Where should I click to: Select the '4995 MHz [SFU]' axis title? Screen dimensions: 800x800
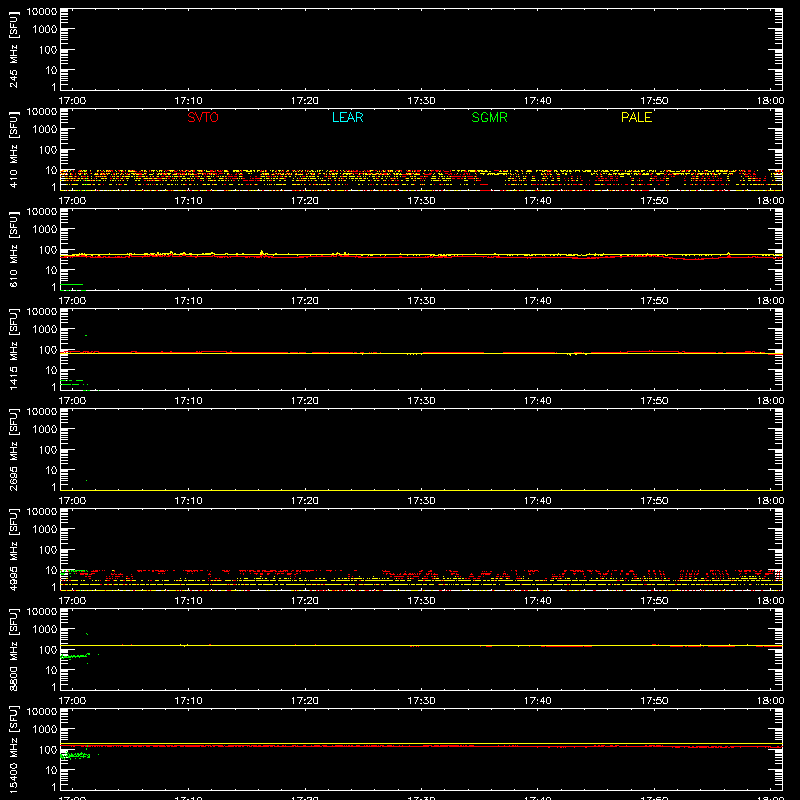[13, 549]
